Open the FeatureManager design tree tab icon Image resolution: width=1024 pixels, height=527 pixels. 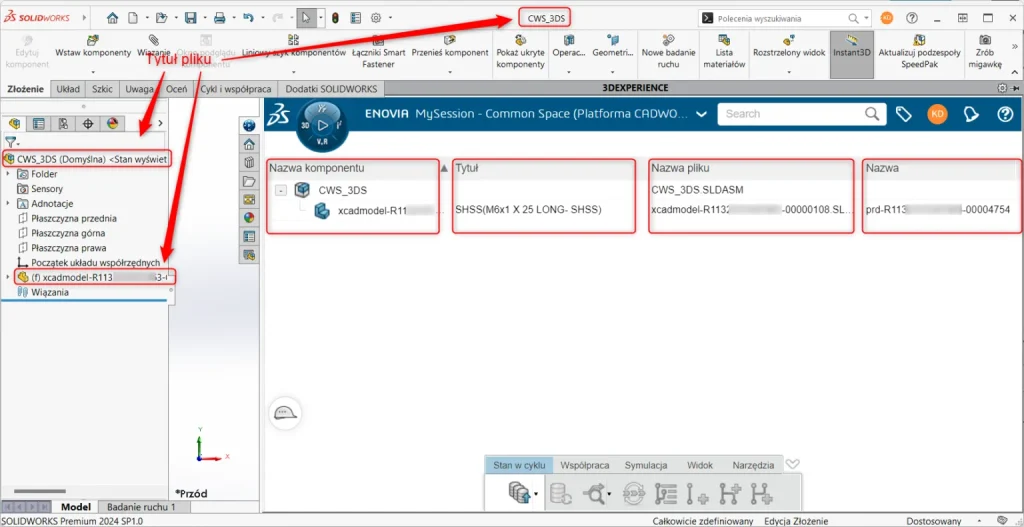click(x=14, y=123)
